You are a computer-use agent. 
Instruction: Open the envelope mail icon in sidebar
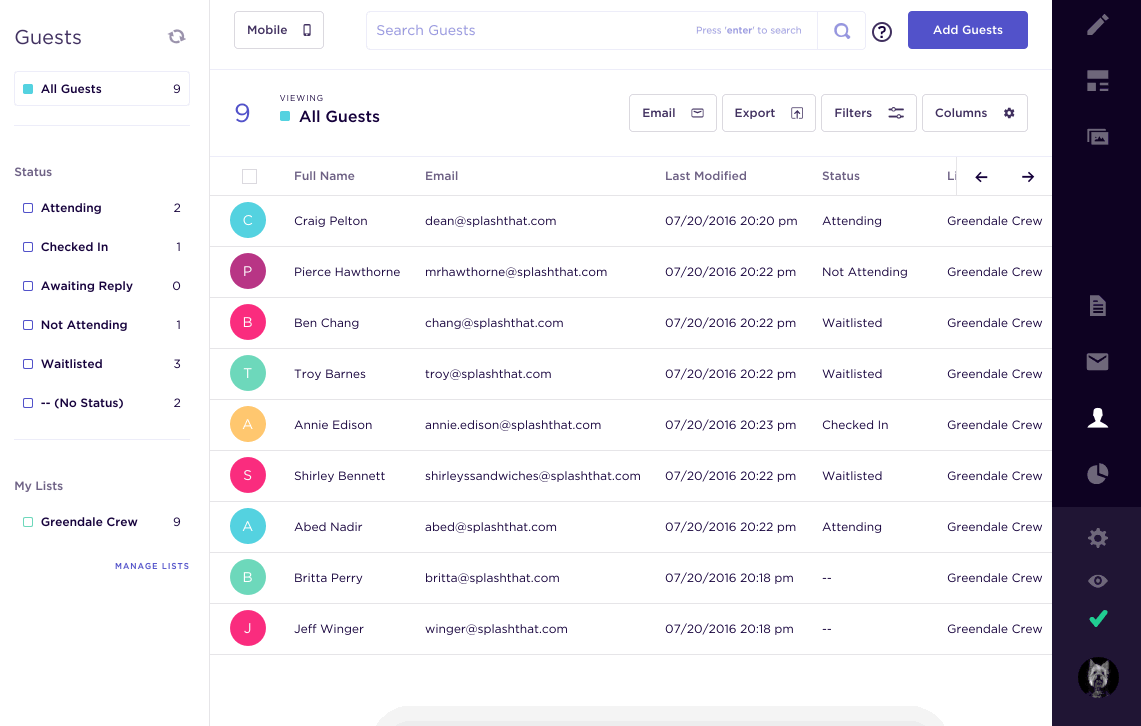click(x=1097, y=362)
